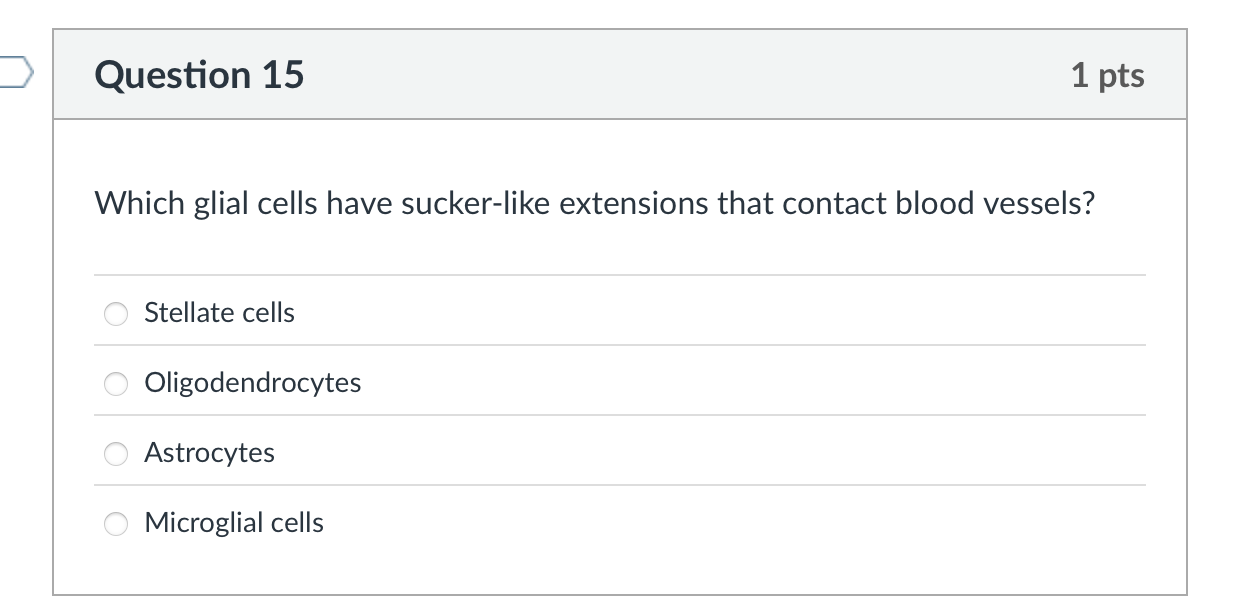This screenshot has width=1242, height=604.
Task: Click the empty gray question header bar
Action: click(680, 75)
